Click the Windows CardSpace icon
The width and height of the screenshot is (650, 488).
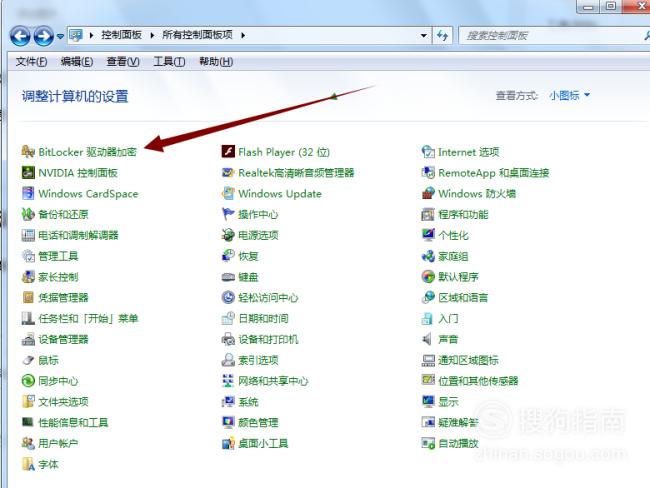click(28, 193)
